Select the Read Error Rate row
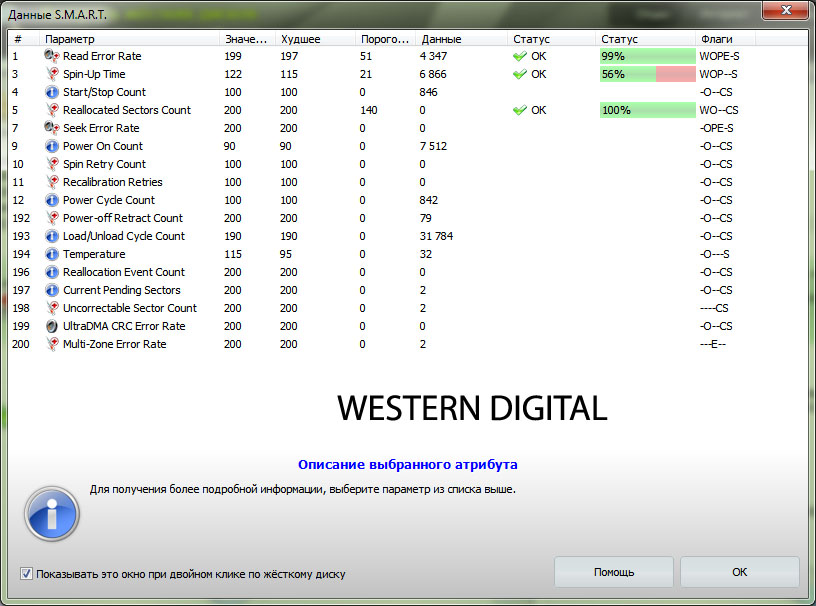Image resolution: width=816 pixels, height=606 pixels. 407,56
